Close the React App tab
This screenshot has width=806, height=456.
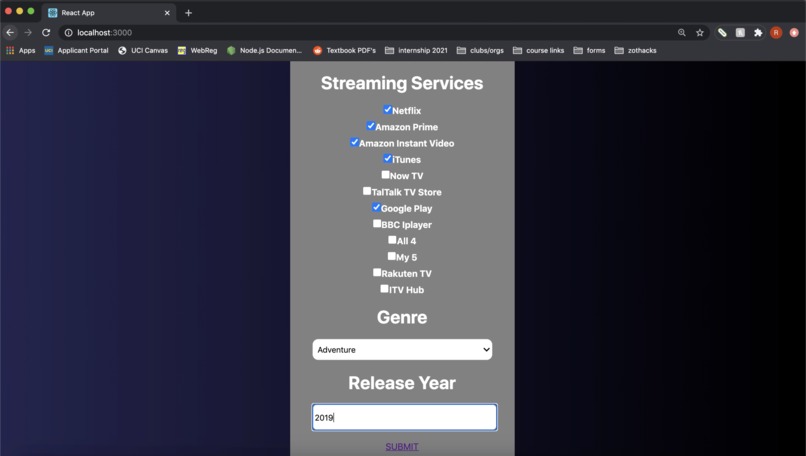(167, 13)
